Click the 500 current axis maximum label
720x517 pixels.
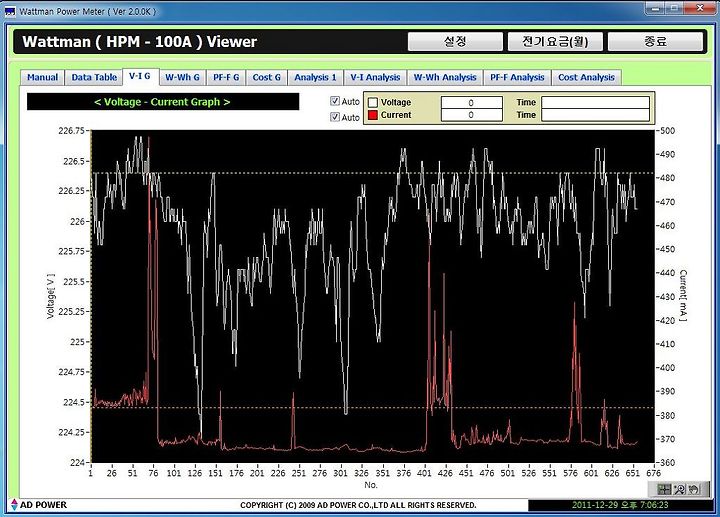[x=668, y=130]
